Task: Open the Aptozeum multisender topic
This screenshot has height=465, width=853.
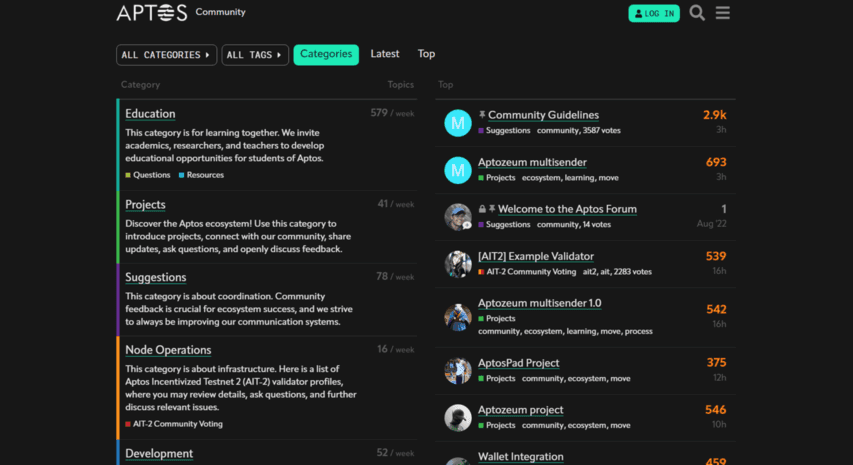Action: click(x=532, y=162)
